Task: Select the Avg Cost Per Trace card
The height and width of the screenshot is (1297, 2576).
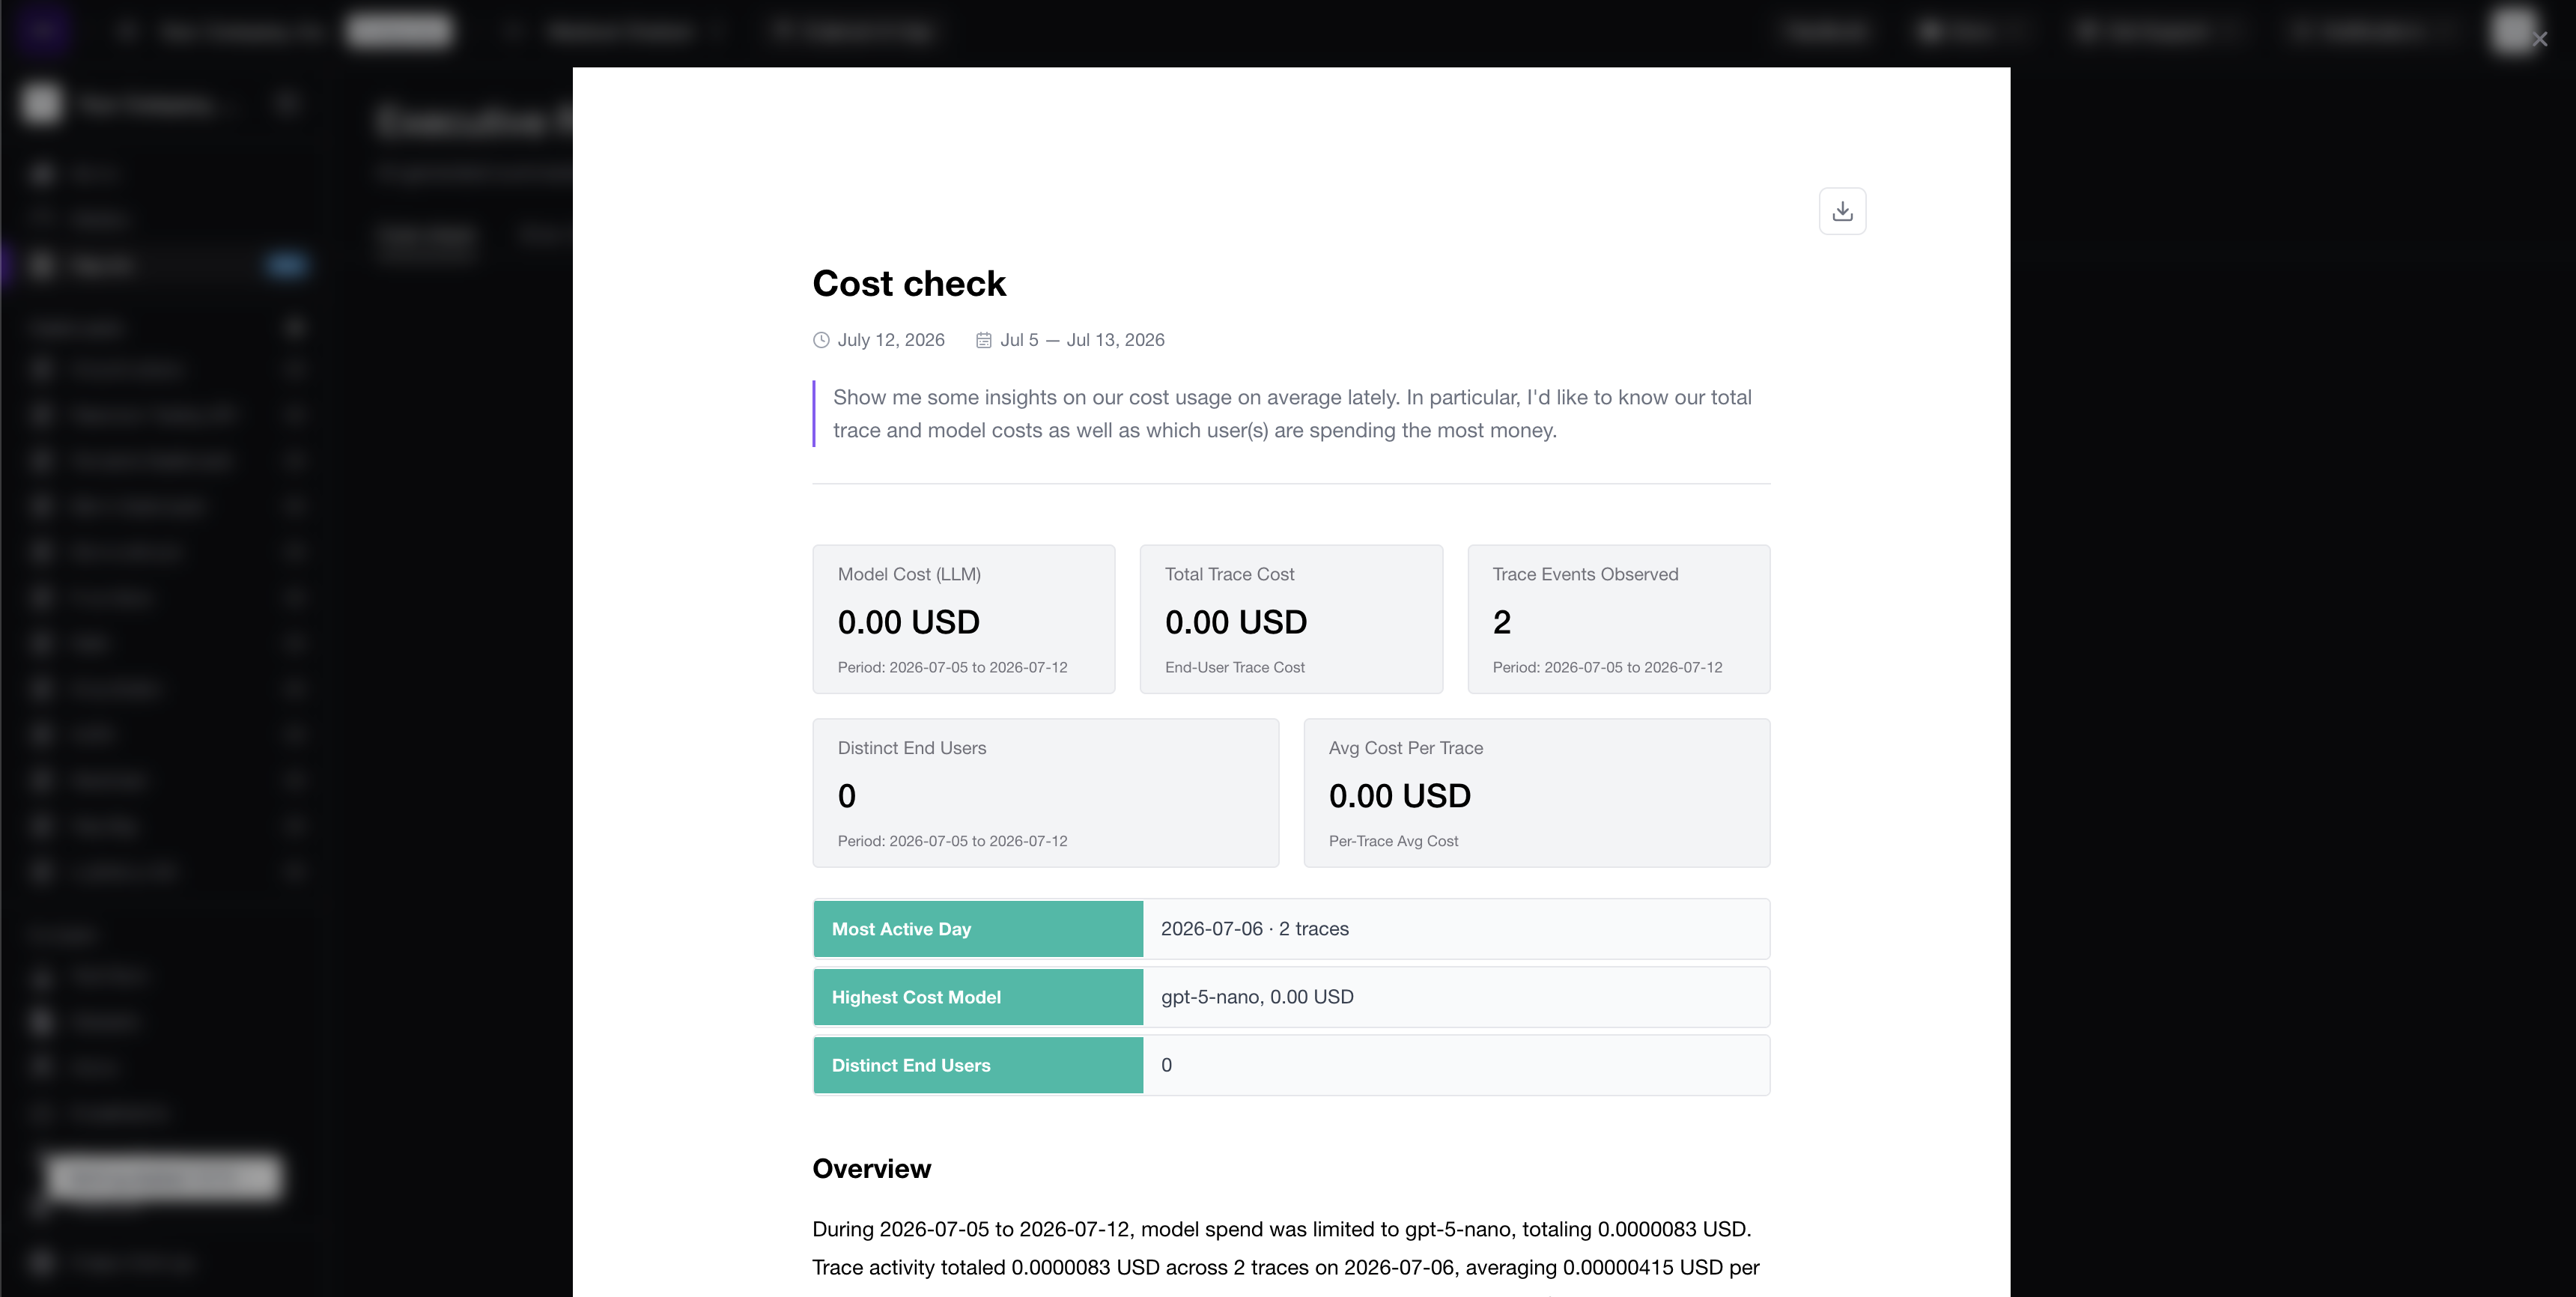Action: [1537, 793]
